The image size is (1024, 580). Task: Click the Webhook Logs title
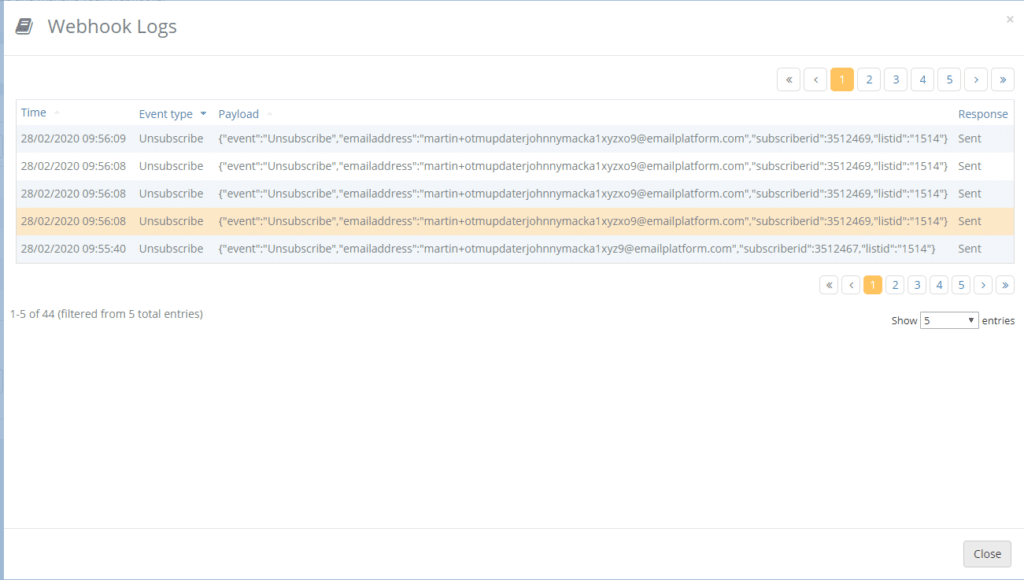click(x=112, y=26)
